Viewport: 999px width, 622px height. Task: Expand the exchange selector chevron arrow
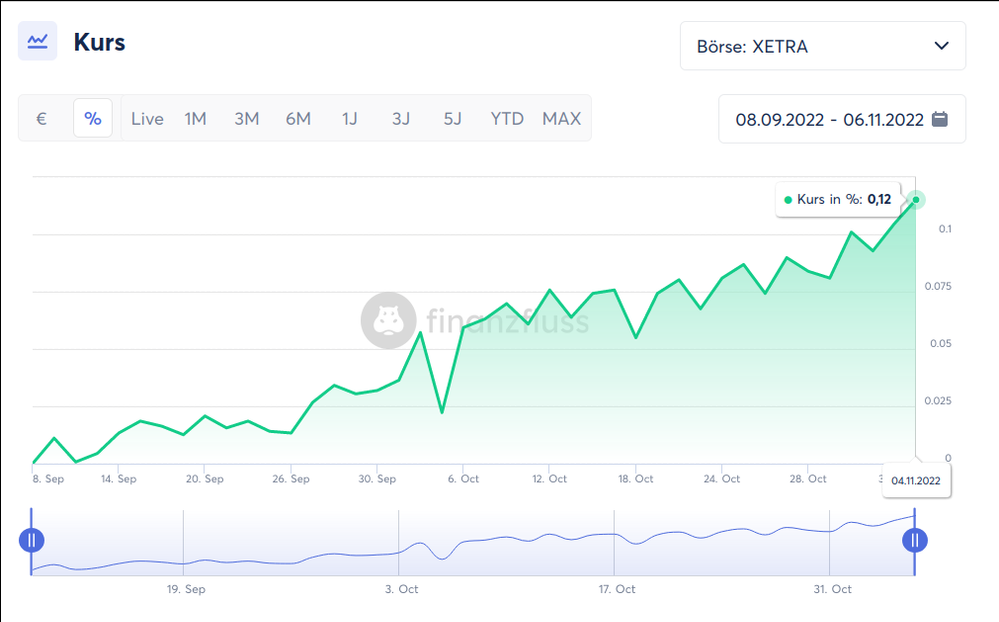[x=940, y=46]
